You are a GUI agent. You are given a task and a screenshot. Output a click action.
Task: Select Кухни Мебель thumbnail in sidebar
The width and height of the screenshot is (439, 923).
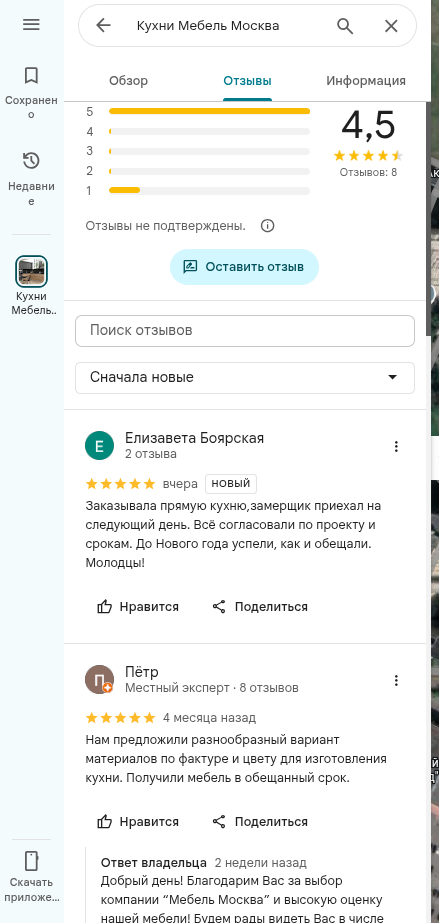pyautogui.click(x=31, y=271)
